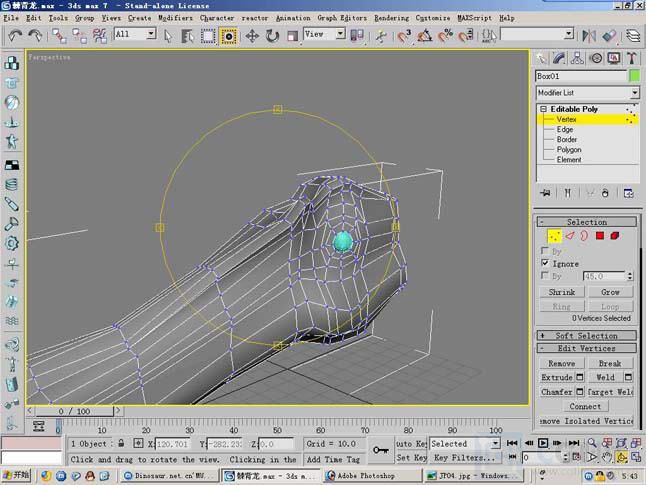Activate Select and Rotate tool

tap(272, 36)
